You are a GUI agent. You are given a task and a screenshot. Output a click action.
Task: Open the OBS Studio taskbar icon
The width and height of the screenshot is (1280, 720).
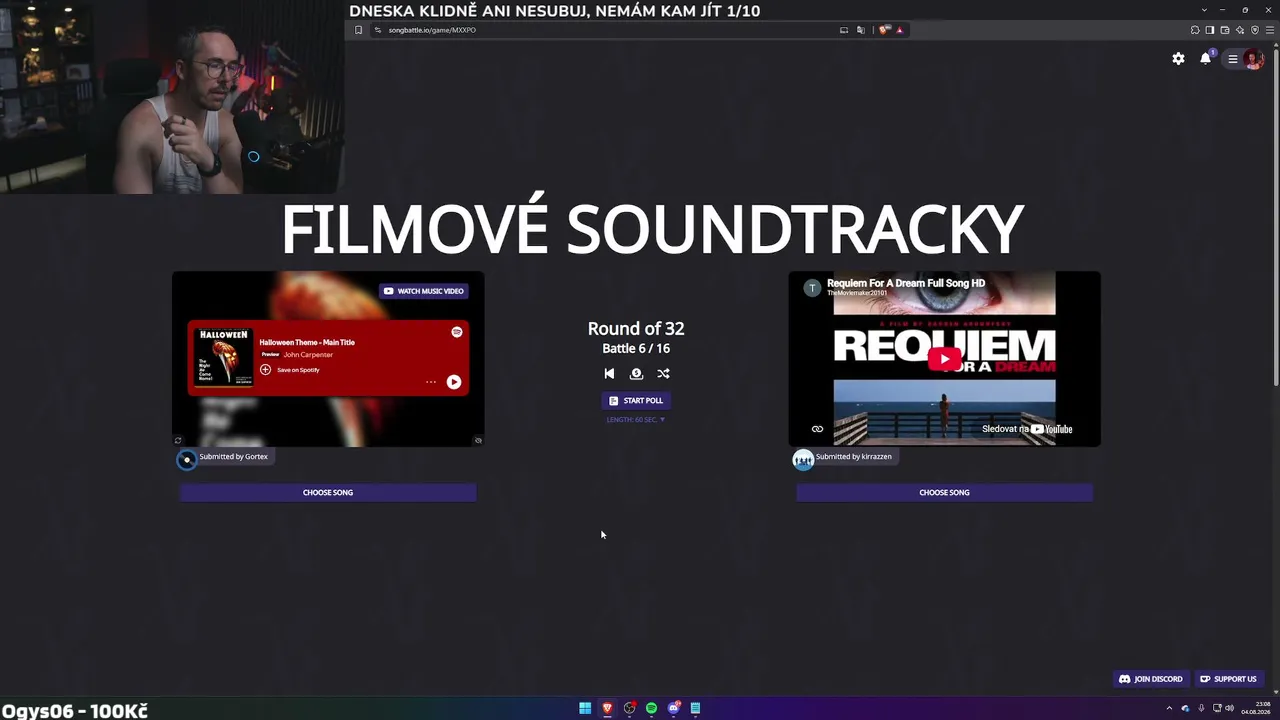tap(629, 708)
